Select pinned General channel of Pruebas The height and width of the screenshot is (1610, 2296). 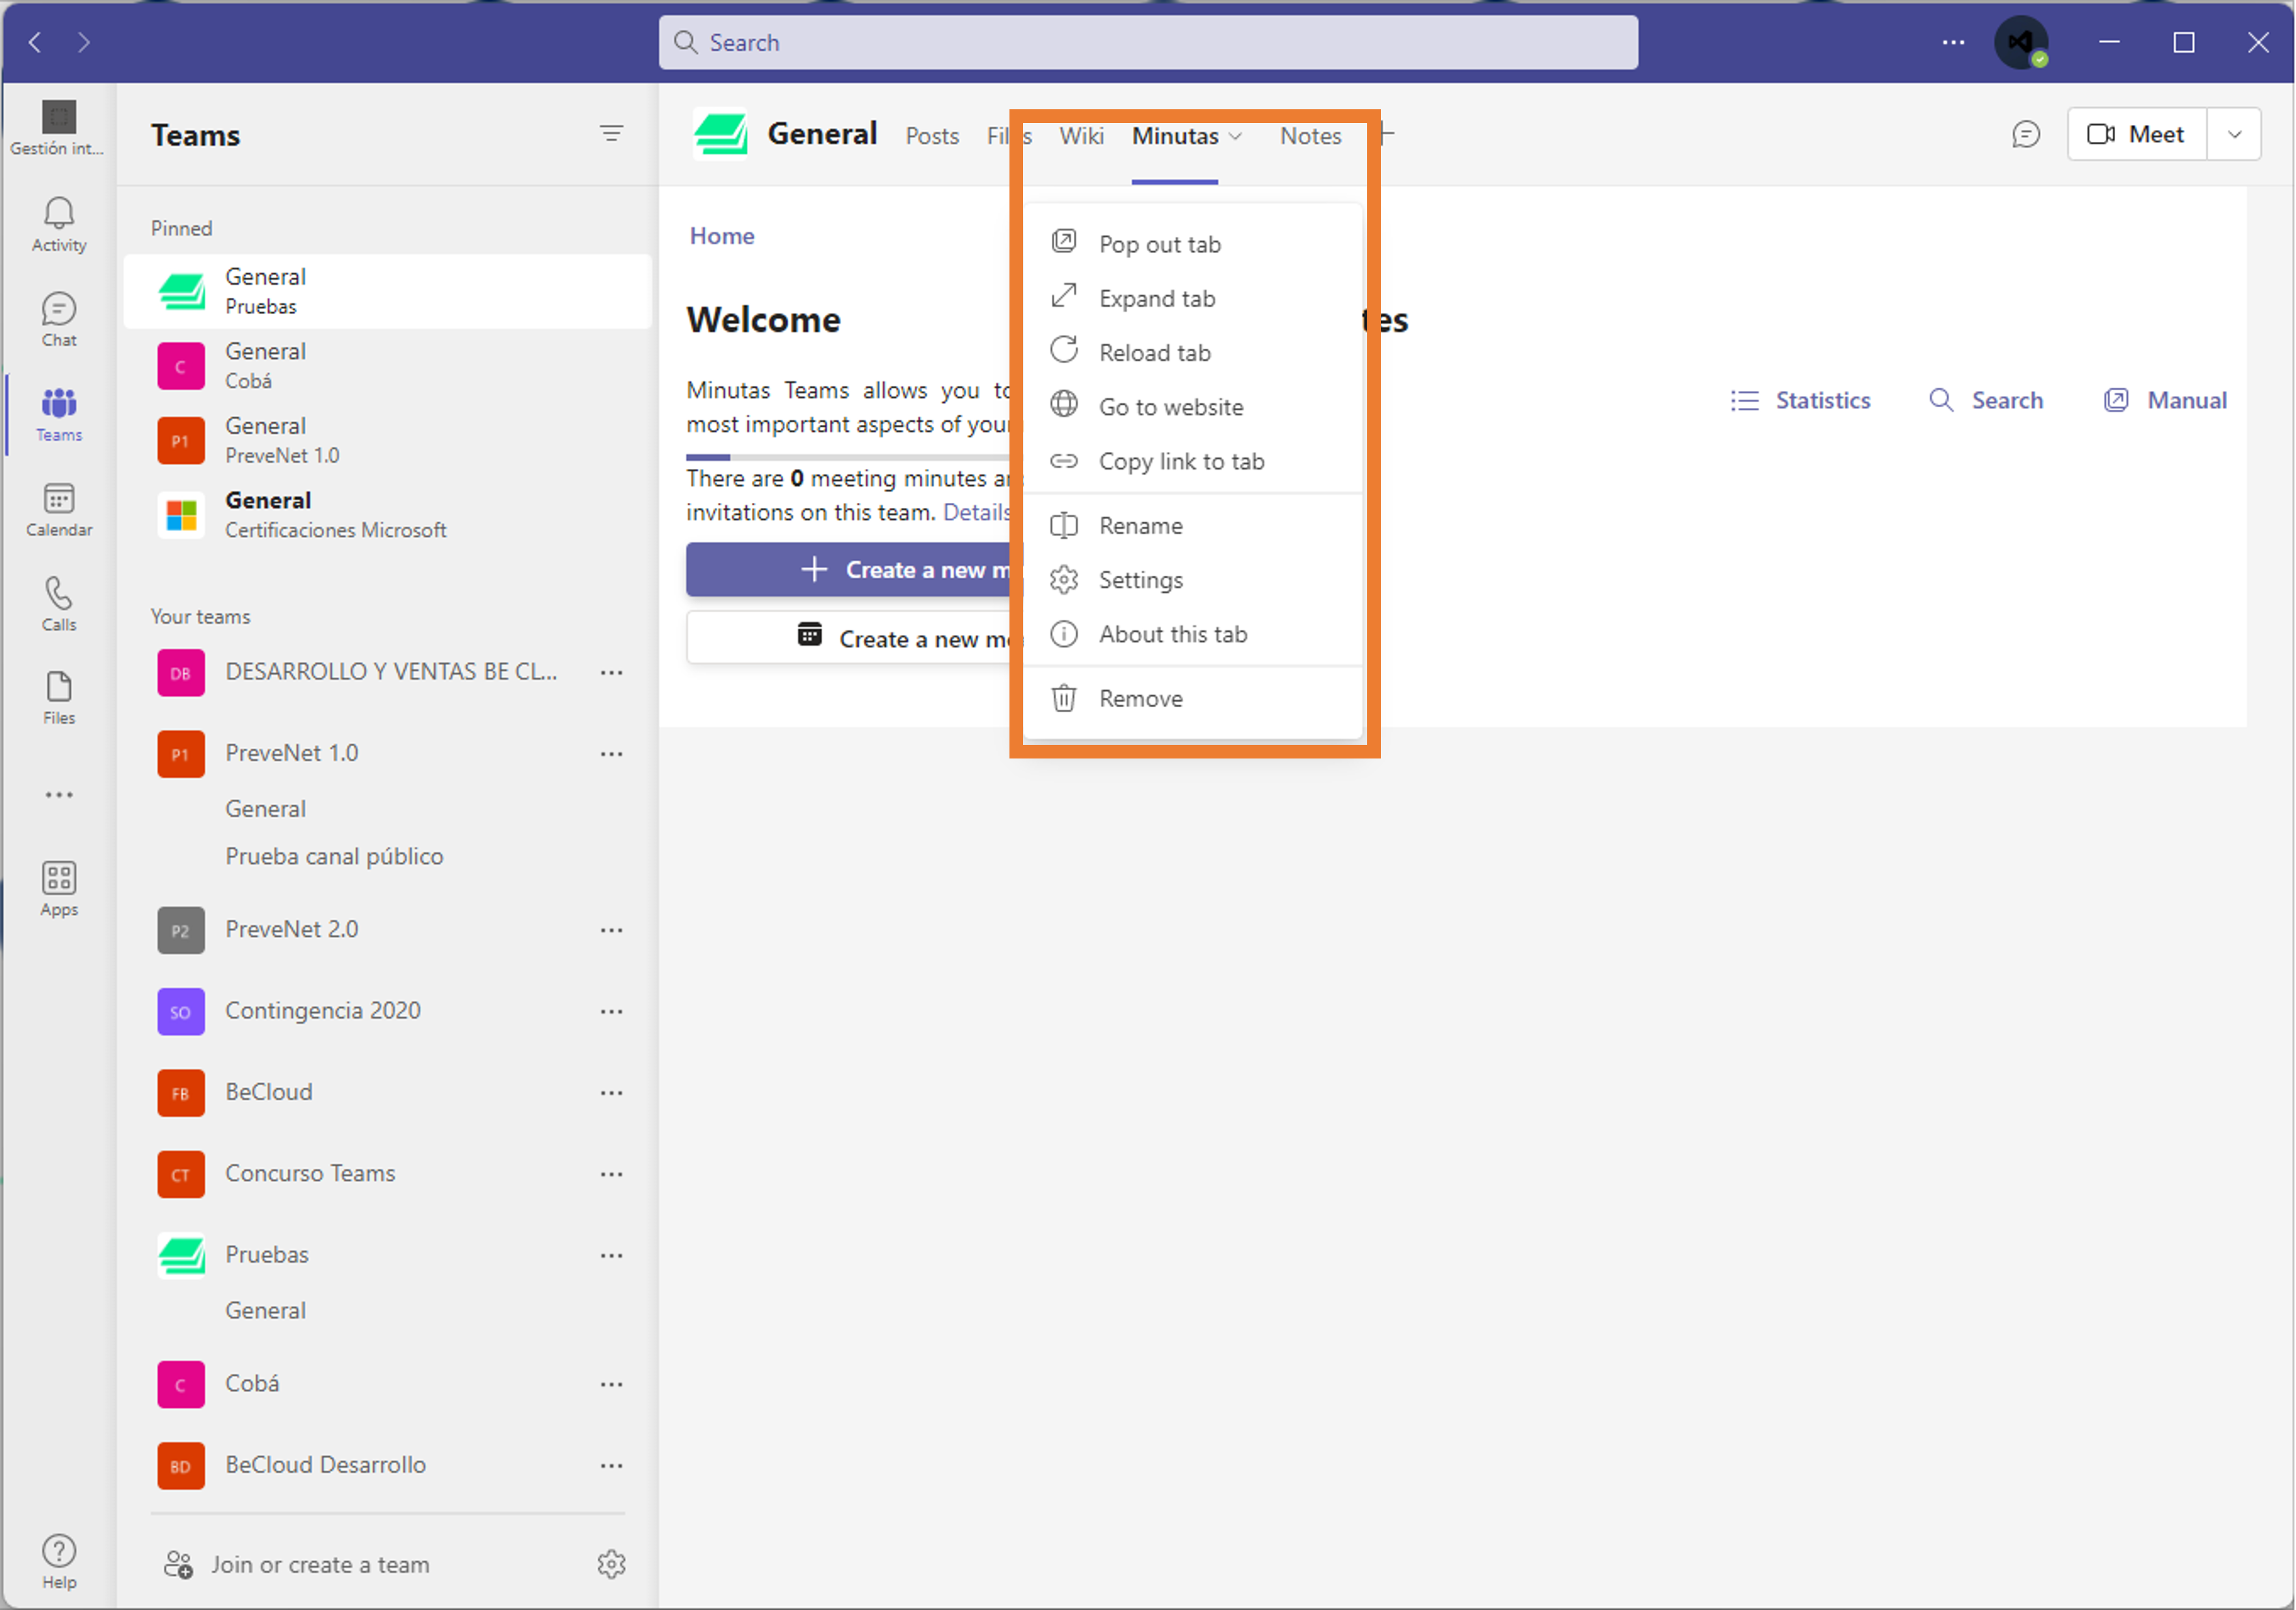pyautogui.click(x=388, y=291)
